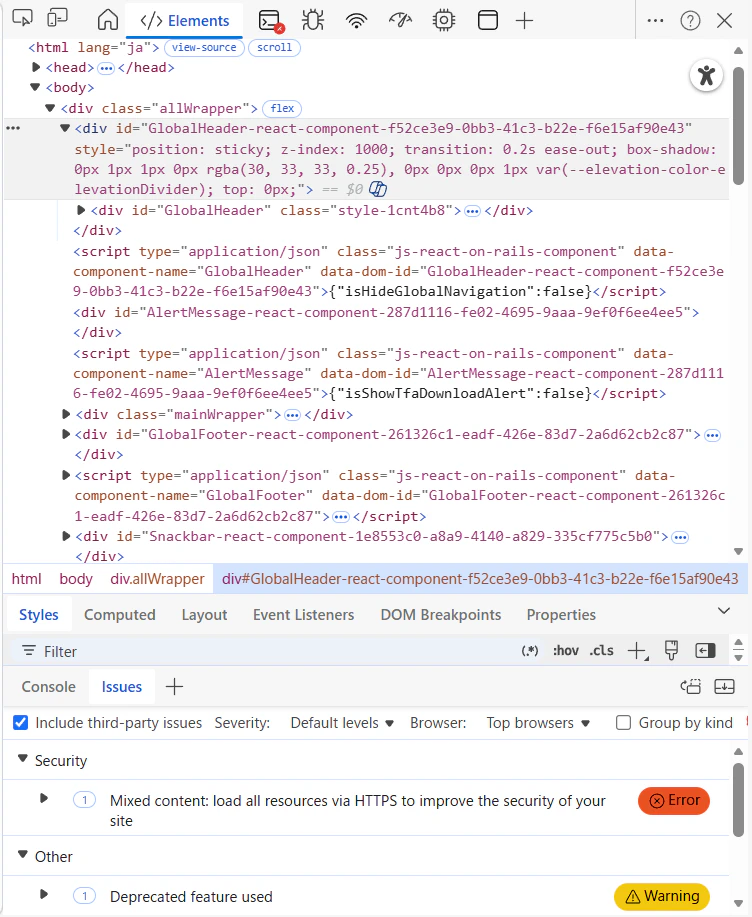Enable Group by kind checkbox
The width and height of the screenshot is (752, 917).
(623, 723)
